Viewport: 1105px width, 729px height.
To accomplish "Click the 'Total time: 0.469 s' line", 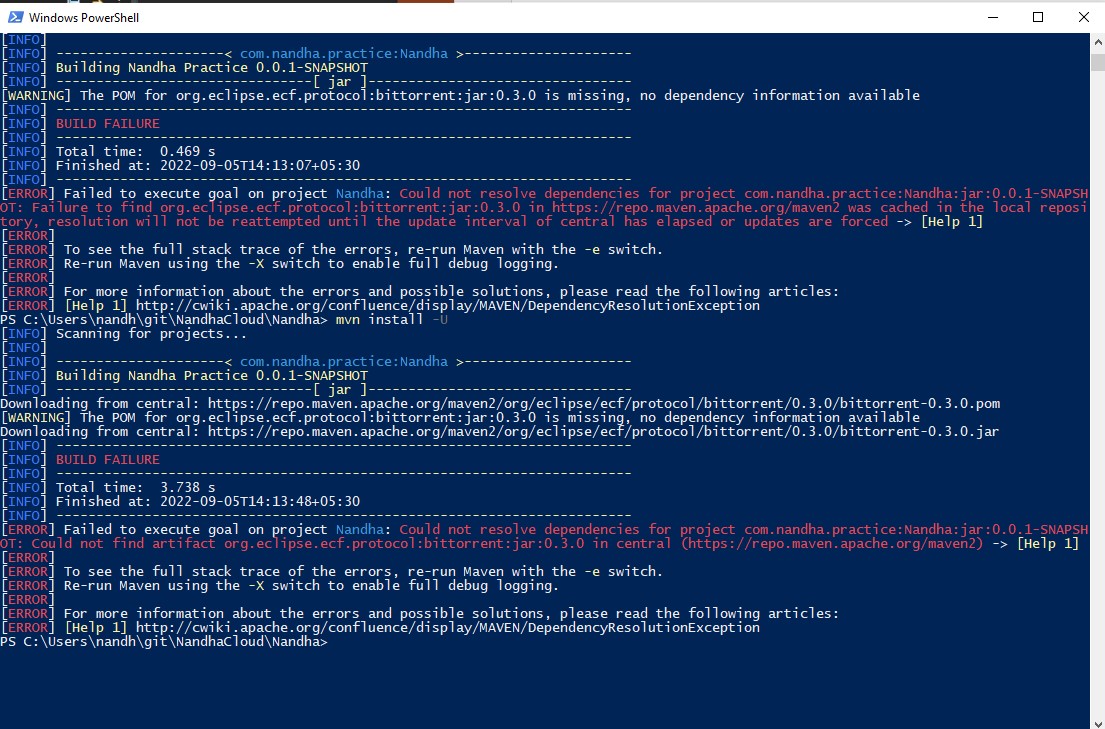I will [x=135, y=152].
